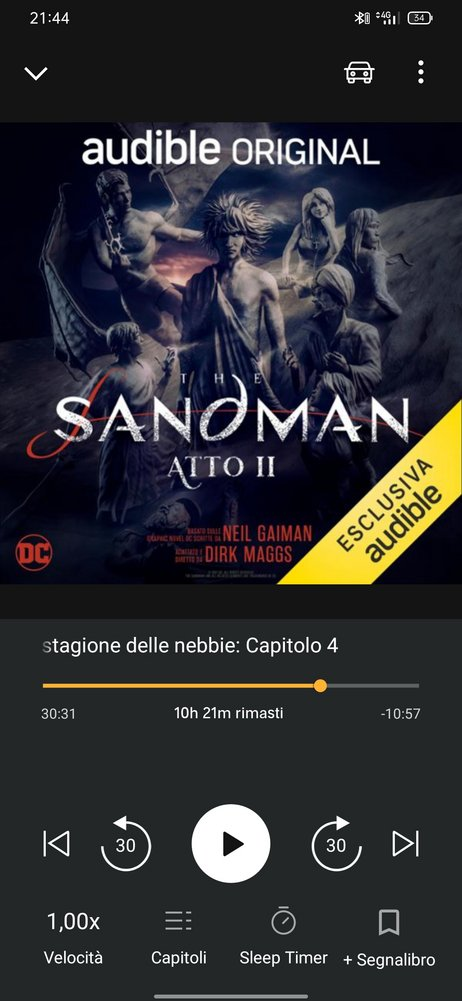This screenshot has height=1001, width=462.
Task: Jump forward 30 seconds
Action: click(336, 844)
